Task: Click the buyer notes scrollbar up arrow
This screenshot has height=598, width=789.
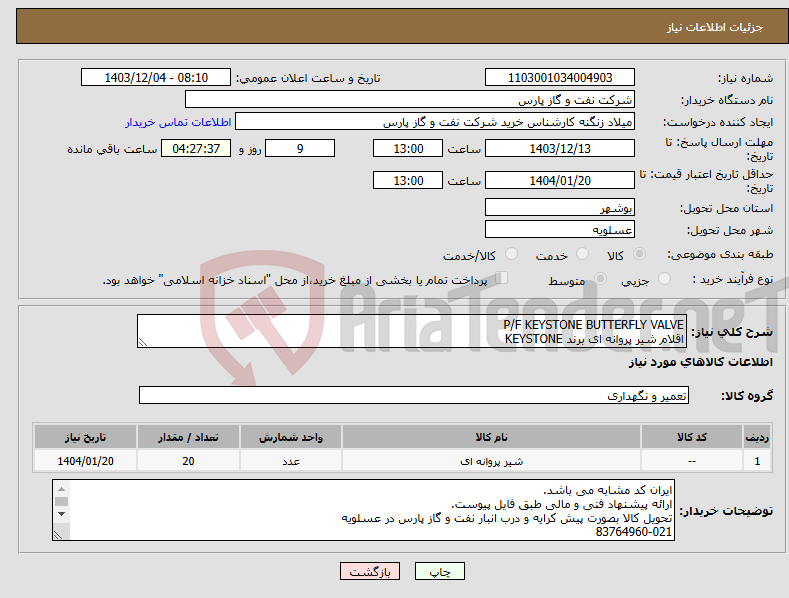Action: [x=61, y=489]
